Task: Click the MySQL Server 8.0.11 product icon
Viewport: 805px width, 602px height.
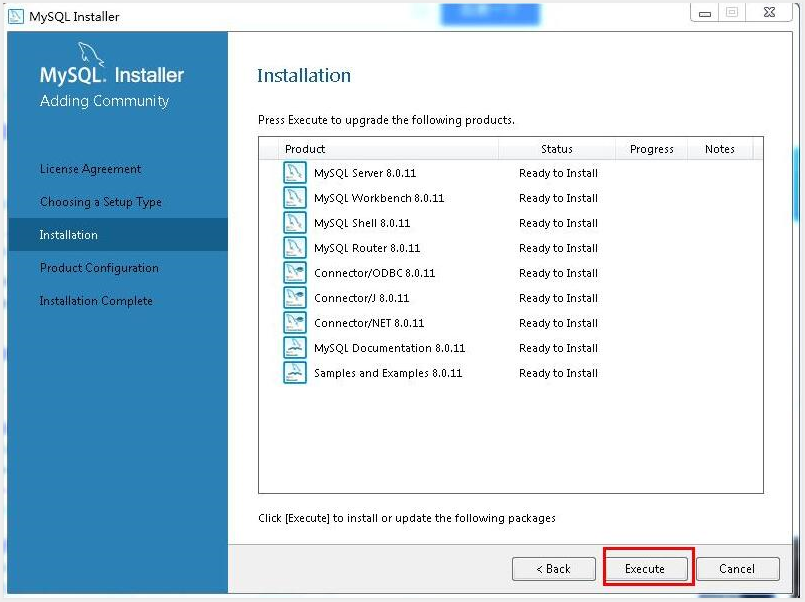Action: coord(295,173)
